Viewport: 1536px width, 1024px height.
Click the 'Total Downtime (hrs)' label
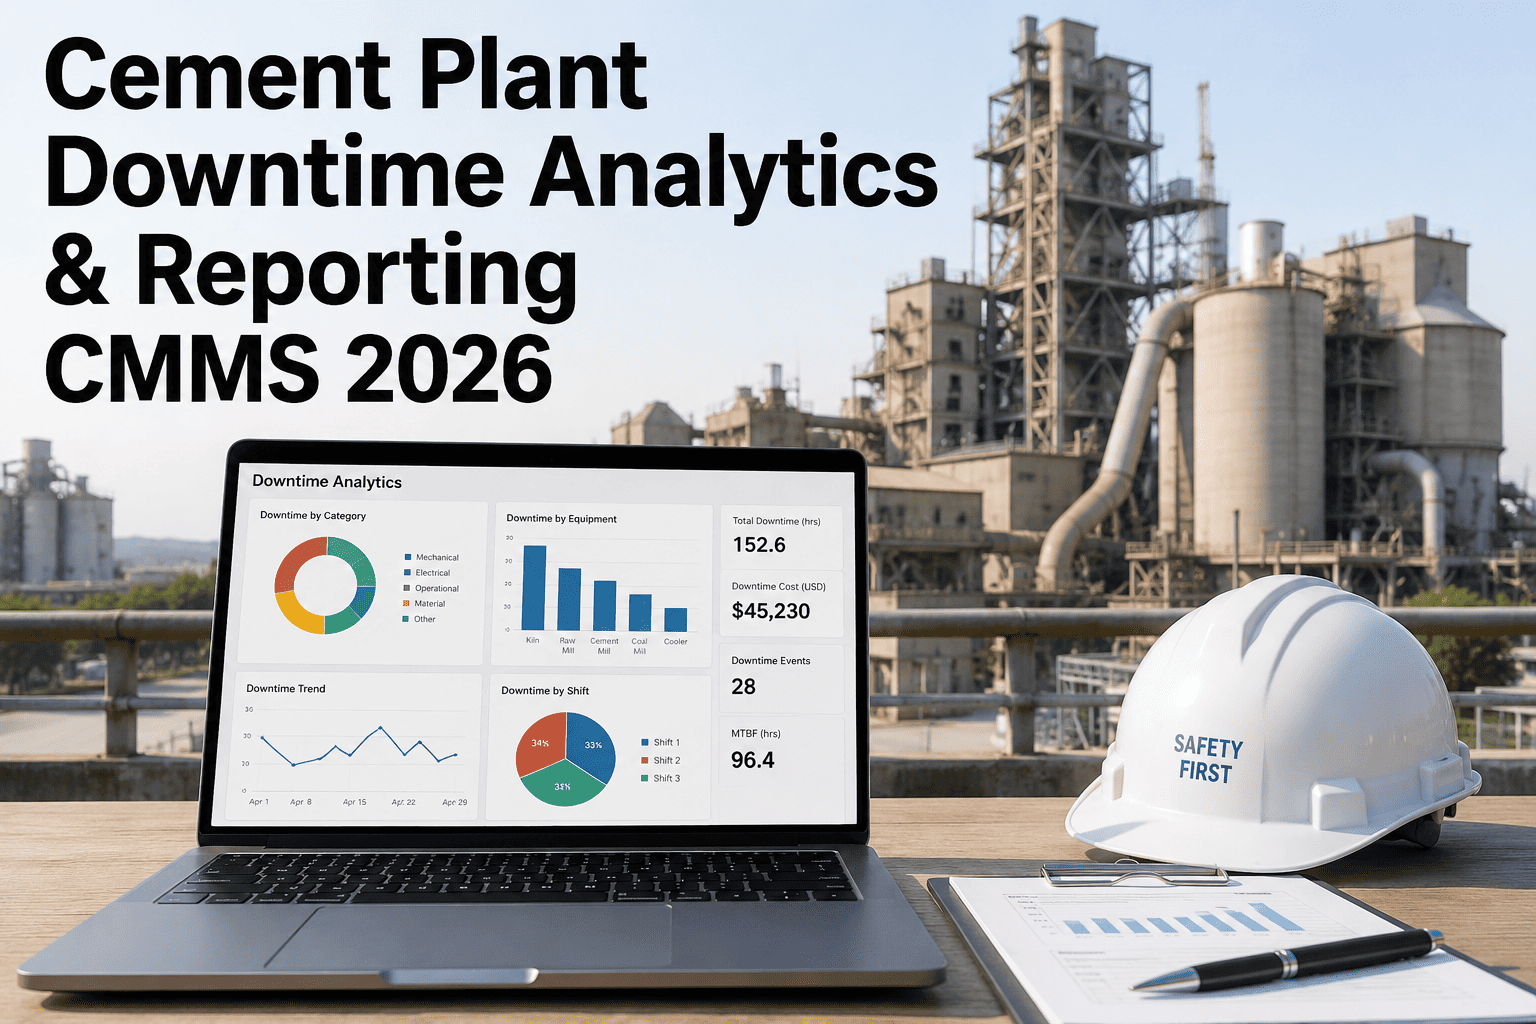tap(776, 521)
